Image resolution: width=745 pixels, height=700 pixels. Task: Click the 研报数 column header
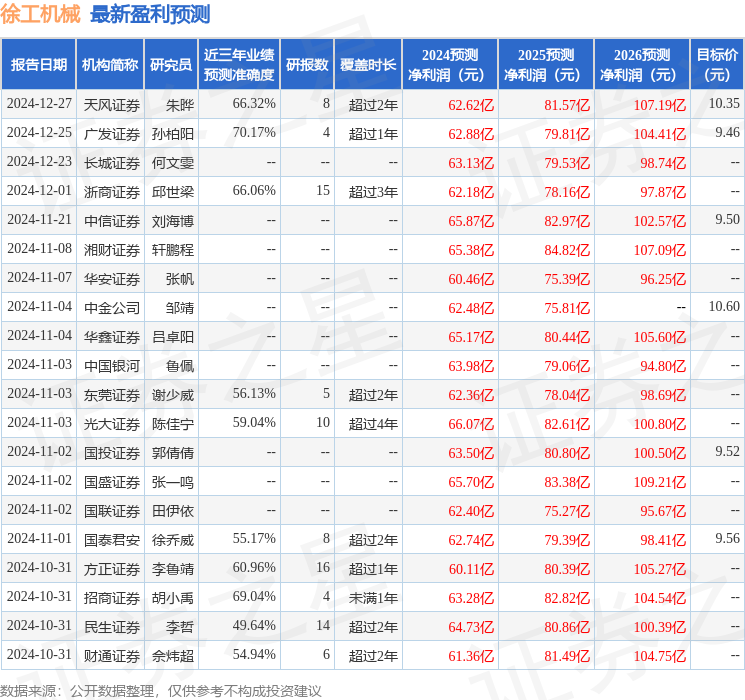[x=307, y=65]
